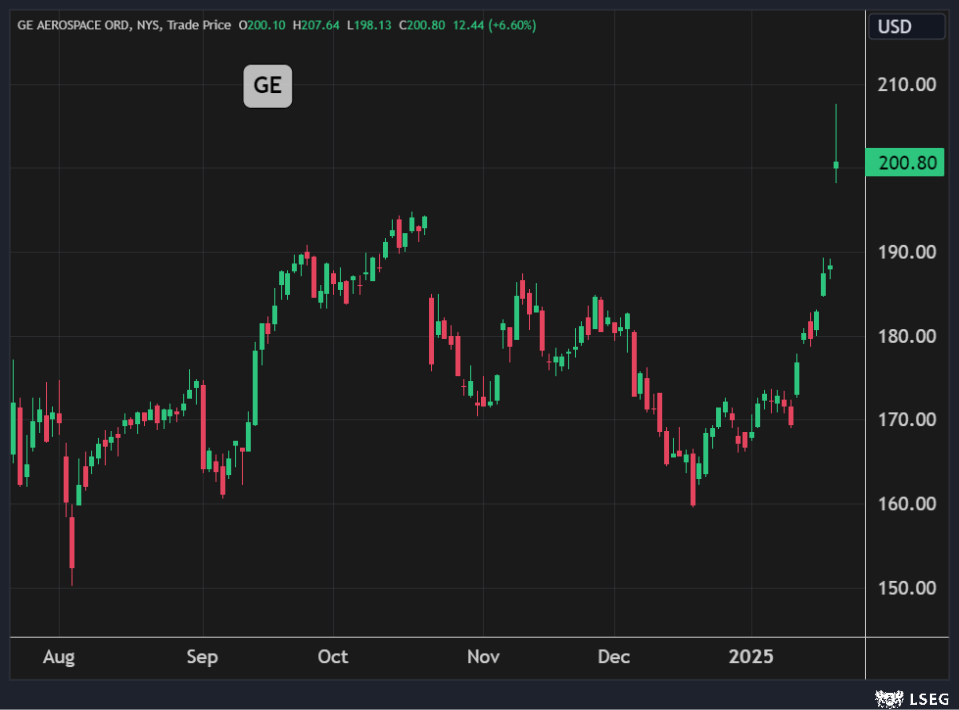Click the LSEG logo icon
959x710 pixels.
coord(885,697)
